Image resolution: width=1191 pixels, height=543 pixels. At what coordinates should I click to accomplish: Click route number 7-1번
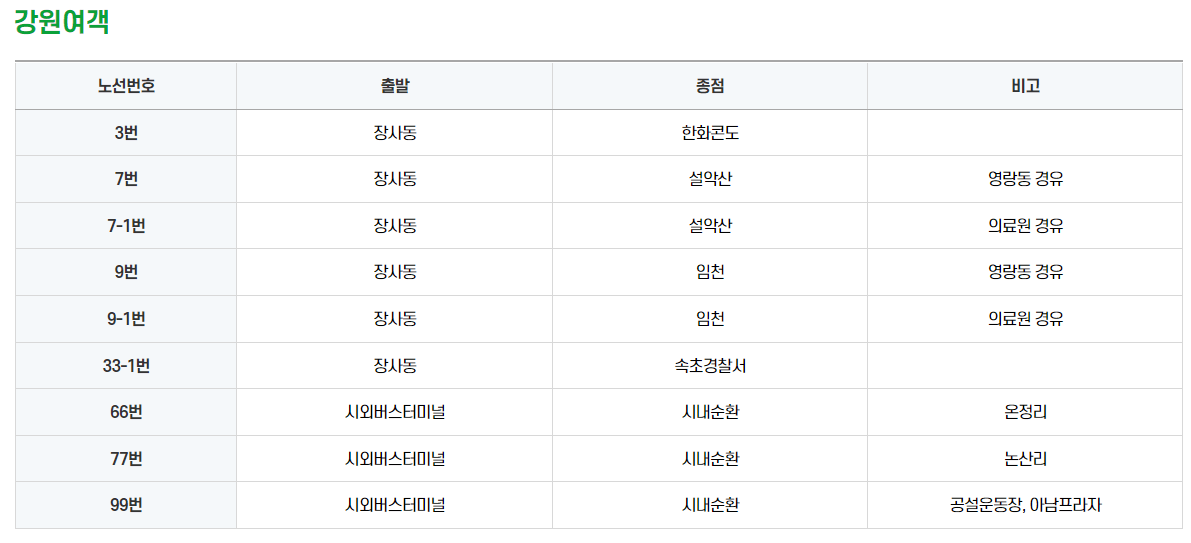pyautogui.click(x=126, y=226)
